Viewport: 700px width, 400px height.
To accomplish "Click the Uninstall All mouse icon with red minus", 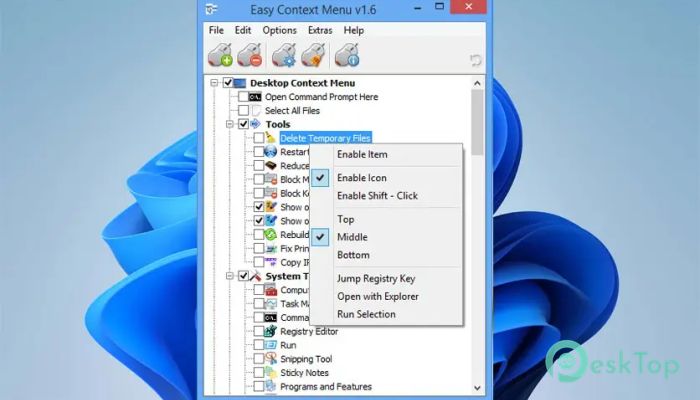I will [x=250, y=55].
